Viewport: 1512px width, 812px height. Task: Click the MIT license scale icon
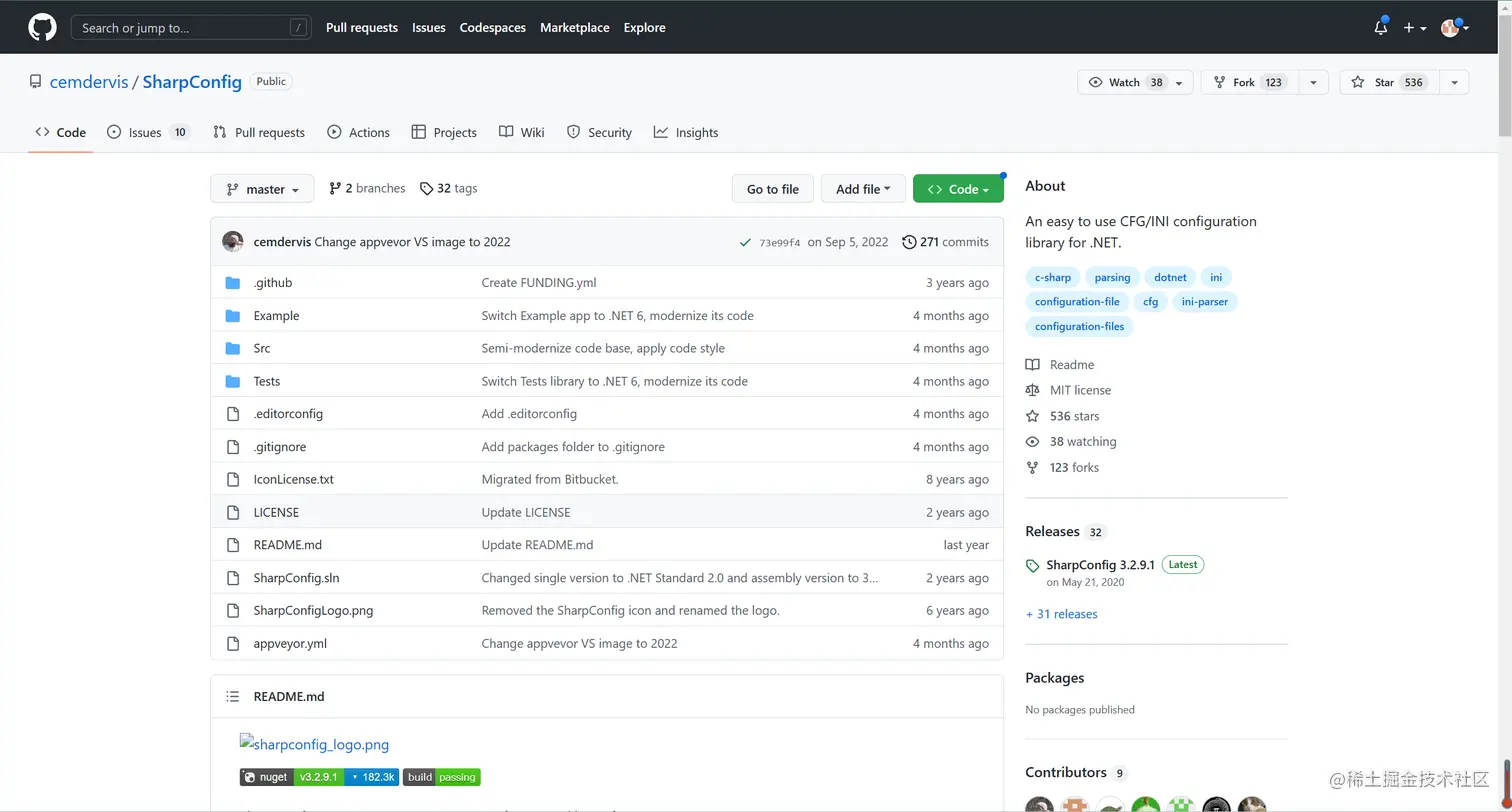click(x=1033, y=390)
